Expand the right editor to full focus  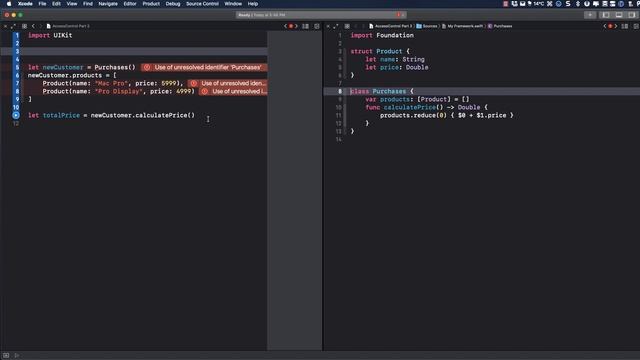[336, 26]
